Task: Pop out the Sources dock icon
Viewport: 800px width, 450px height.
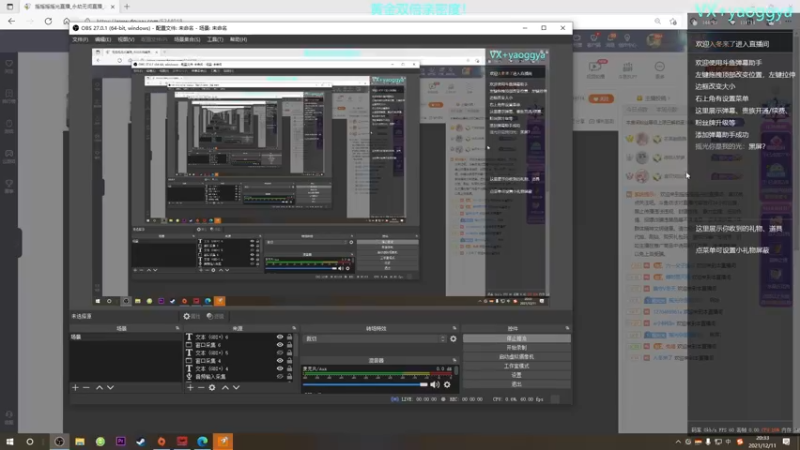Action: (x=294, y=329)
